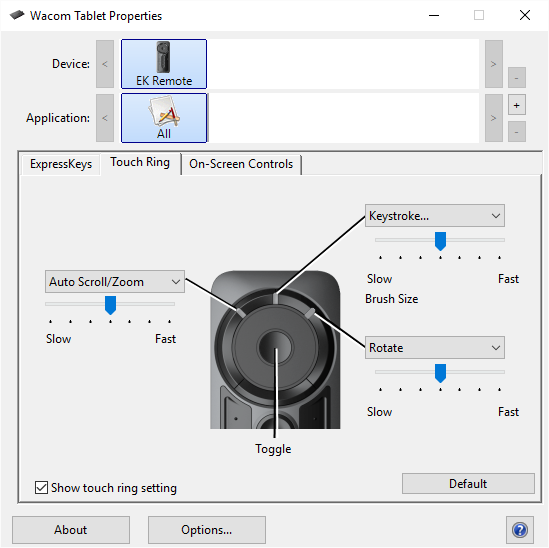Open the Auto Scroll/Zoom dropdown
Viewport: 549px width, 548px height.
[115, 282]
